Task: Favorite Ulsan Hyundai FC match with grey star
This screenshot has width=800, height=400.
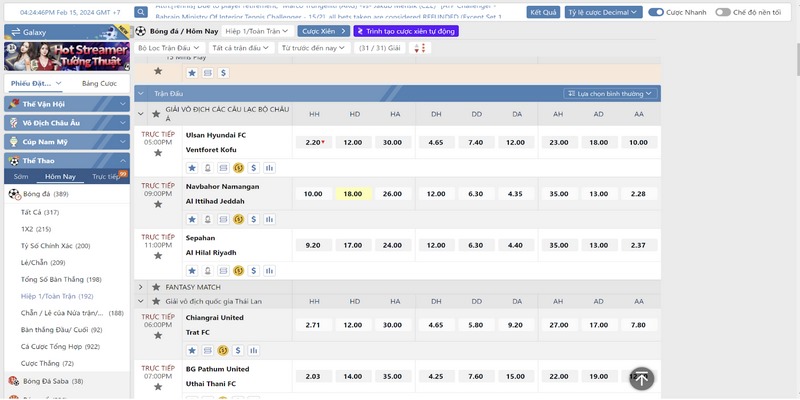Action: pos(158,153)
